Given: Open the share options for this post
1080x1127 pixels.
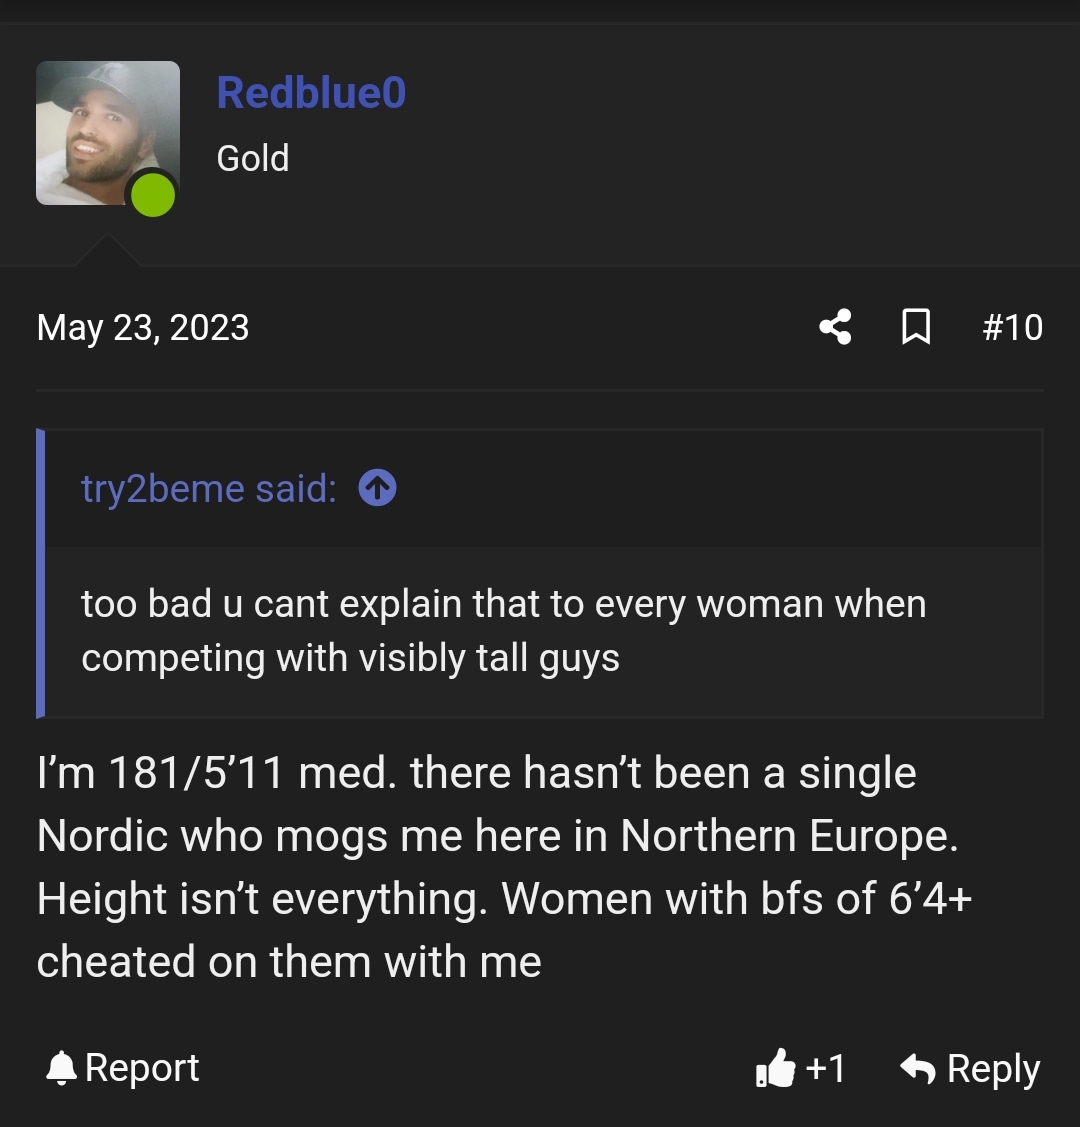Looking at the screenshot, I should (835, 327).
